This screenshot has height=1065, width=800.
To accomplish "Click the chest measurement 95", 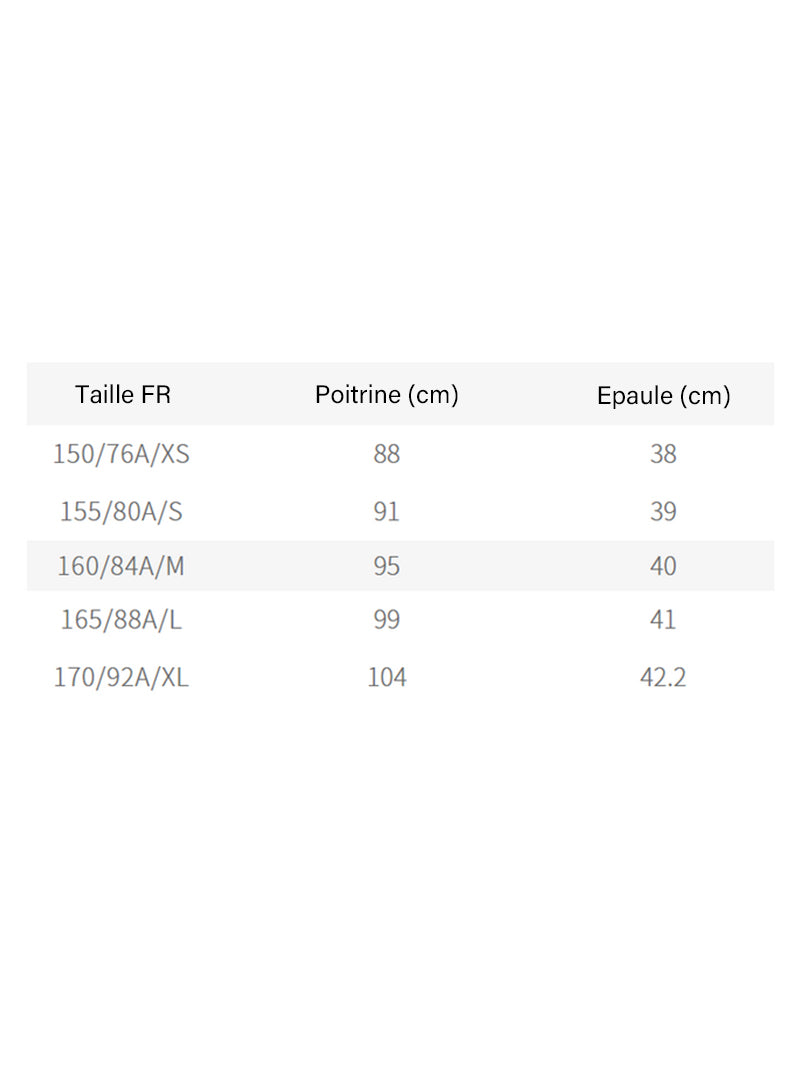I will click(386, 566).
